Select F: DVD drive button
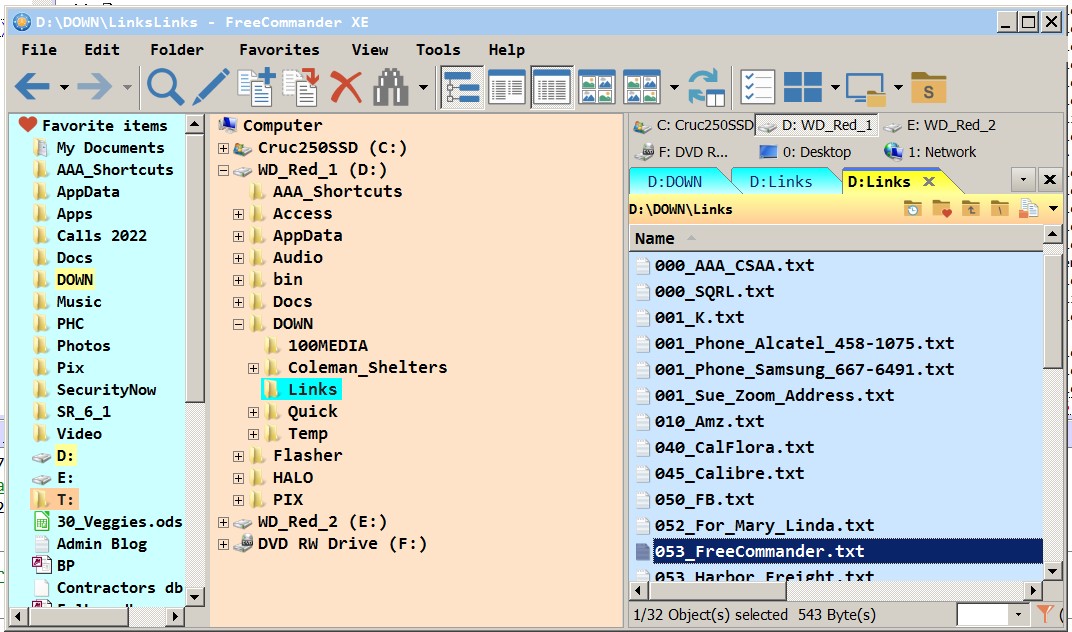 (681, 152)
